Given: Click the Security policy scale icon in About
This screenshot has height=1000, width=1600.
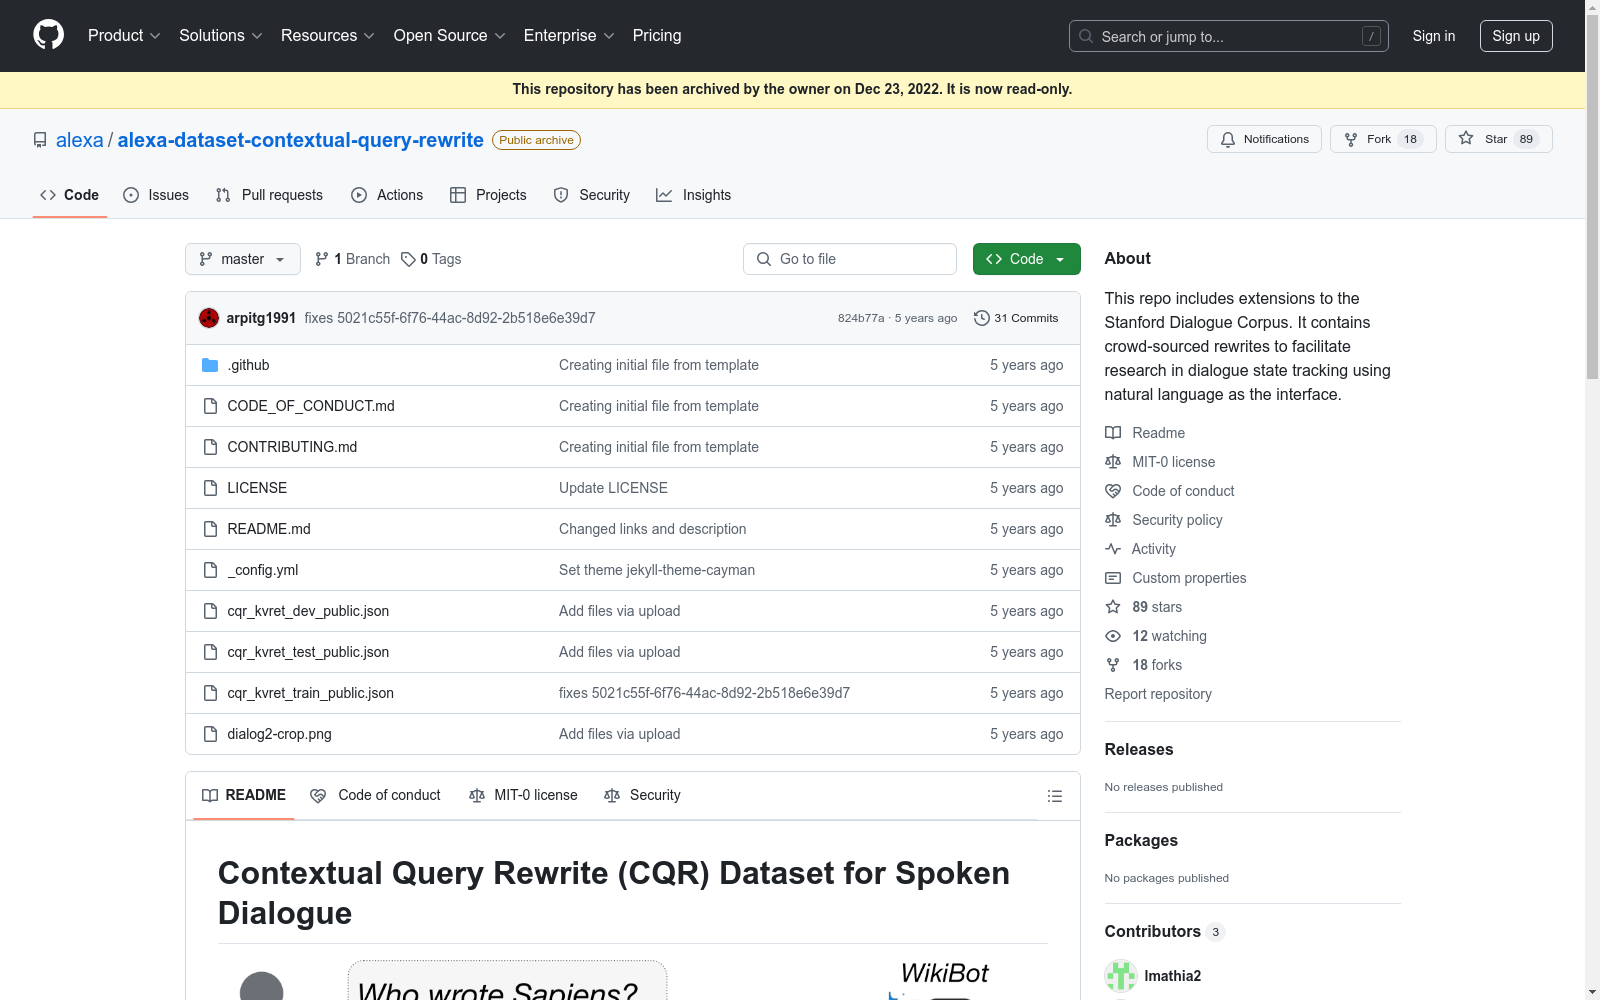Looking at the screenshot, I should click(1113, 520).
